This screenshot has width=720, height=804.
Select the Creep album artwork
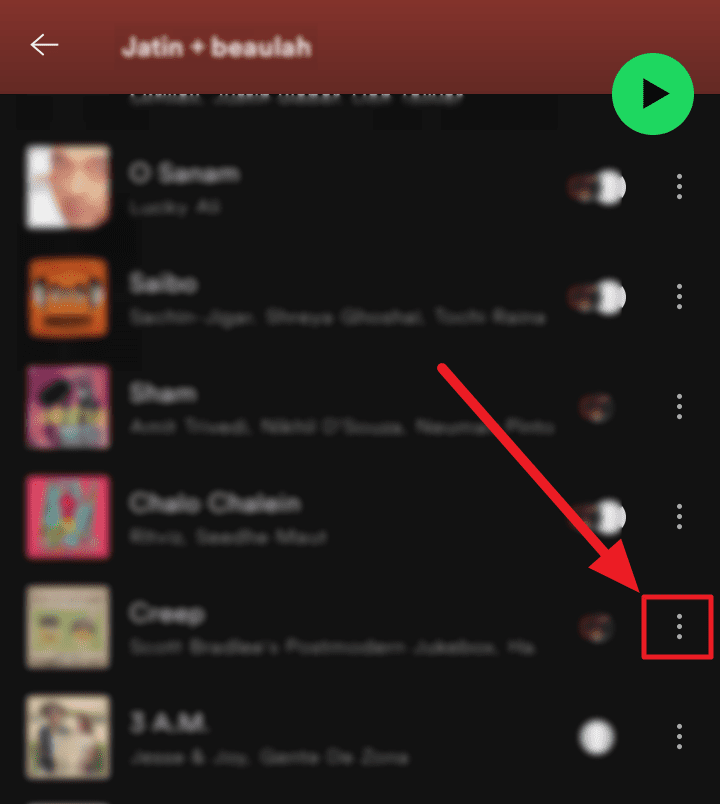(x=68, y=627)
